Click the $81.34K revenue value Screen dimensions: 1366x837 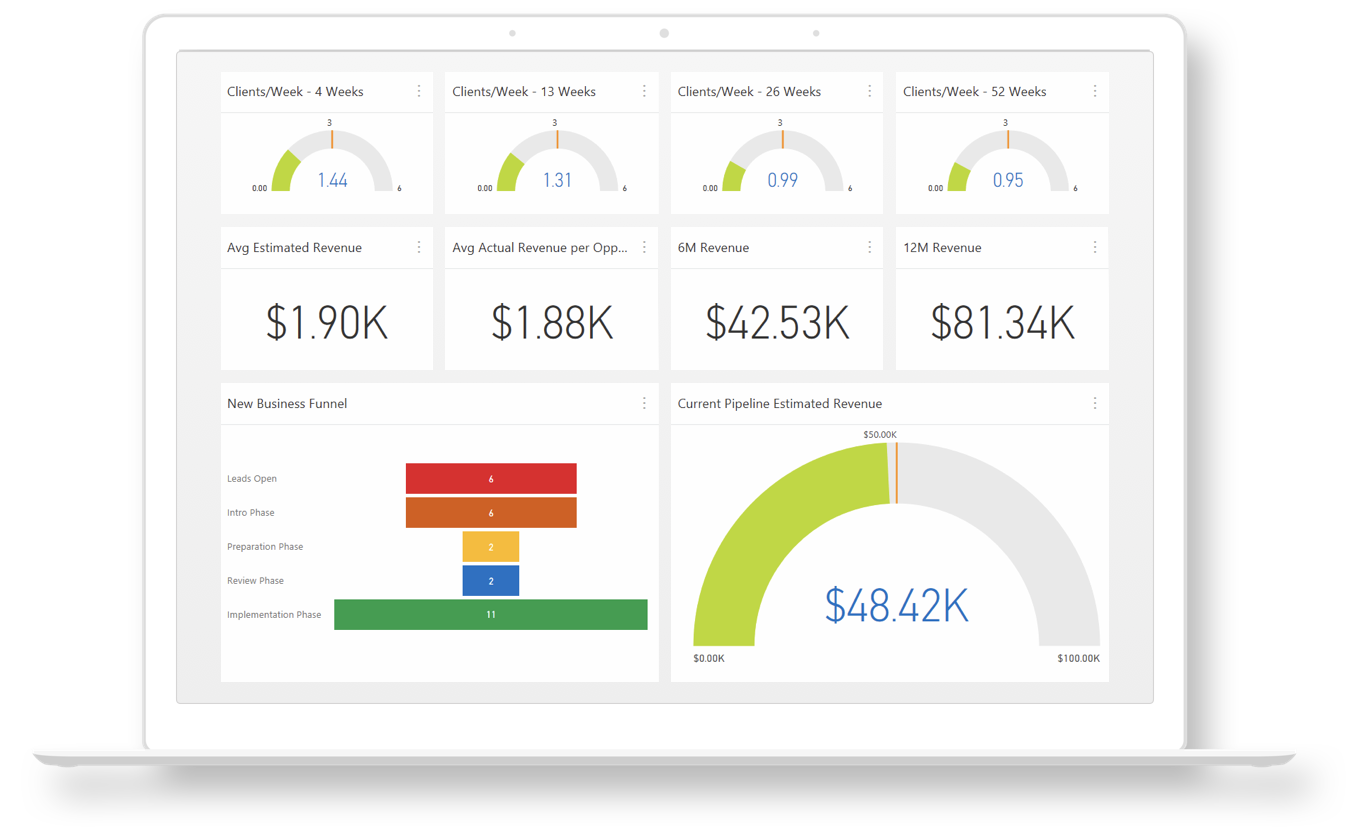[1003, 323]
